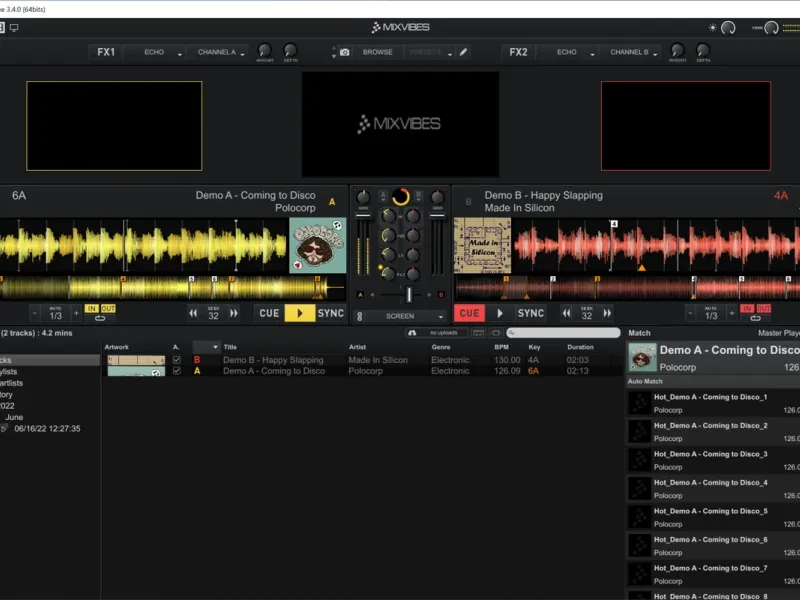Image resolution: width=800 pixels, height=600 pixels.
Task: Decrease deck A auto loop size with minus
Action: (x=35, y=313)
